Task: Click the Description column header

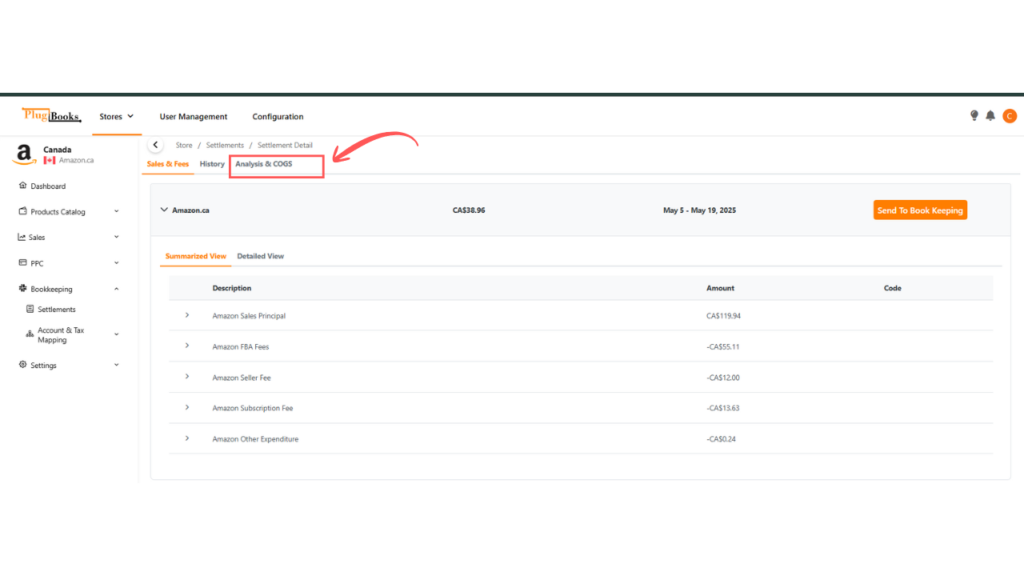Action: 231,288
